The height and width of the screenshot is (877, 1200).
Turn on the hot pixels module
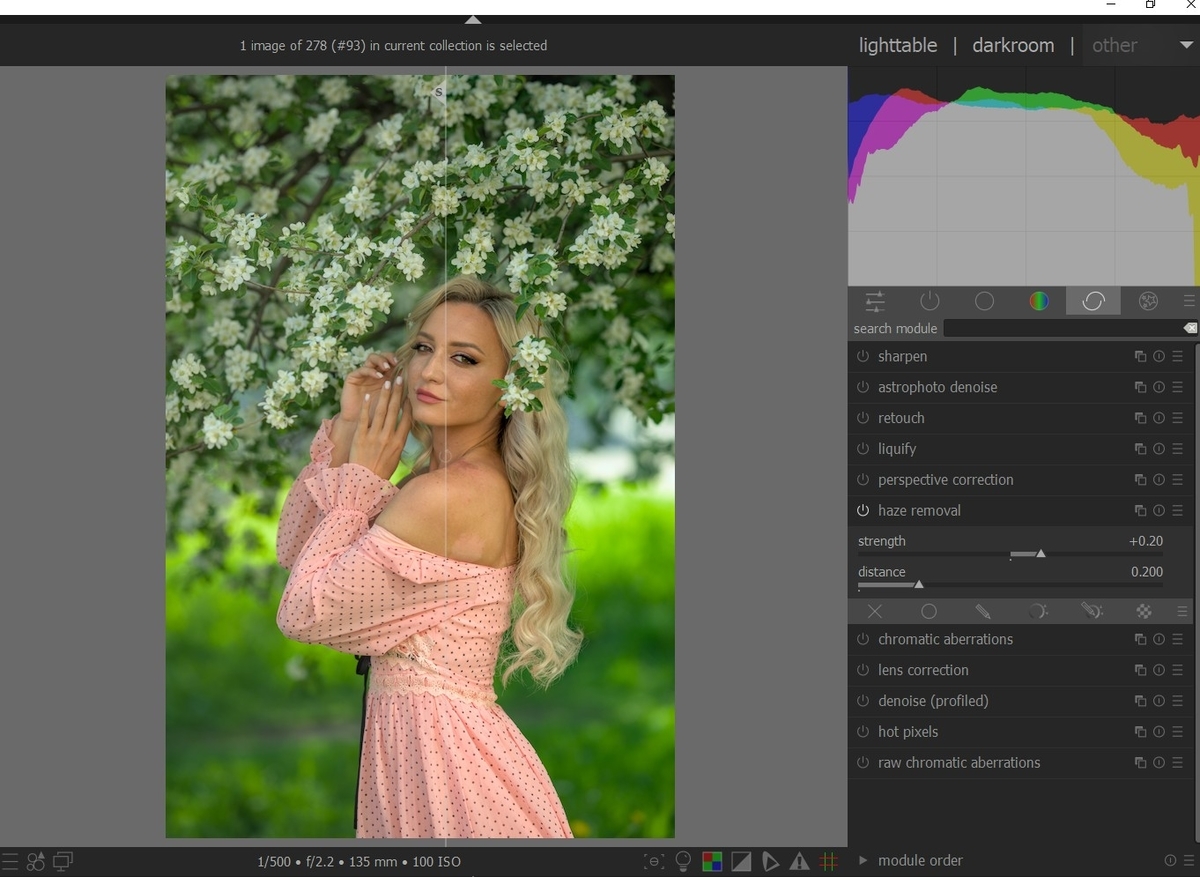863,732
